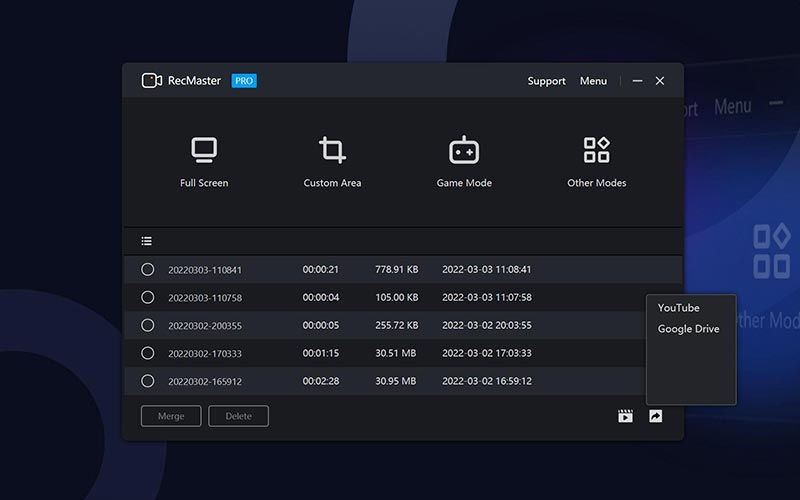
Task: Click date 2022-03-02 17:03:33
Action: coord(487,353)
